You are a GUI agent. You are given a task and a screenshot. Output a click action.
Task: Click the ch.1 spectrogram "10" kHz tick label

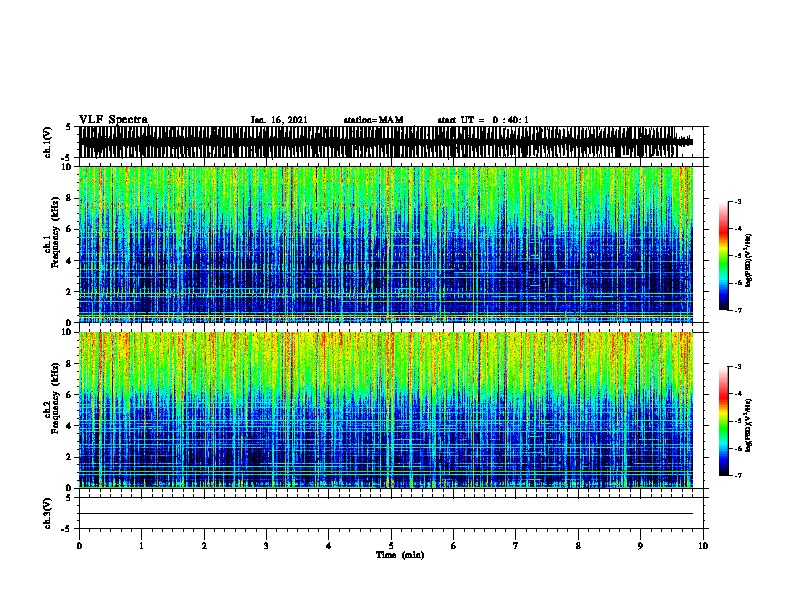pos(68,167)
